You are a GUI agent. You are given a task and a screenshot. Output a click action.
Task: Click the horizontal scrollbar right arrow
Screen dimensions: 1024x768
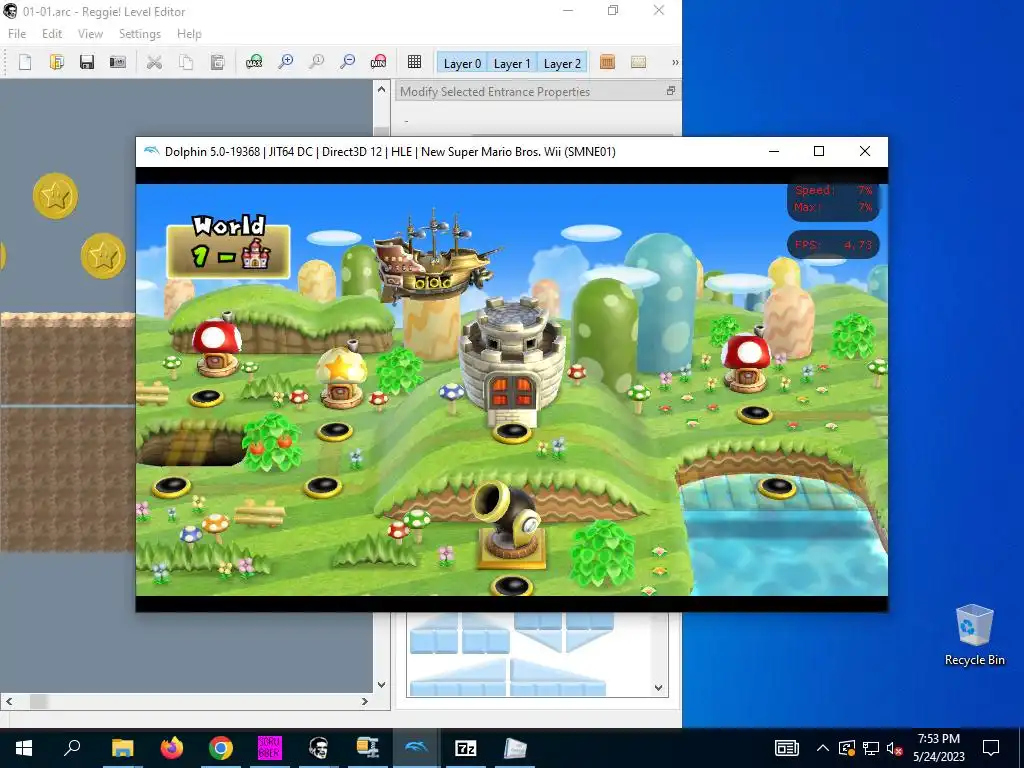pos(365,701)
